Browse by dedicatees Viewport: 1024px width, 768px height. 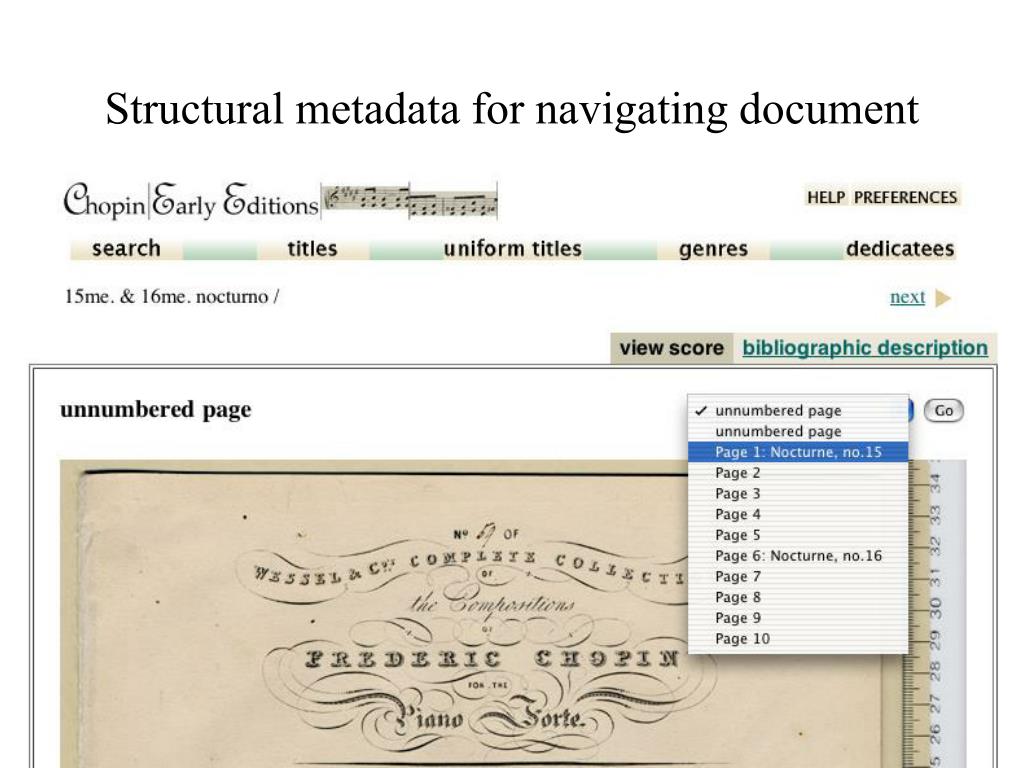click(900, 249)
